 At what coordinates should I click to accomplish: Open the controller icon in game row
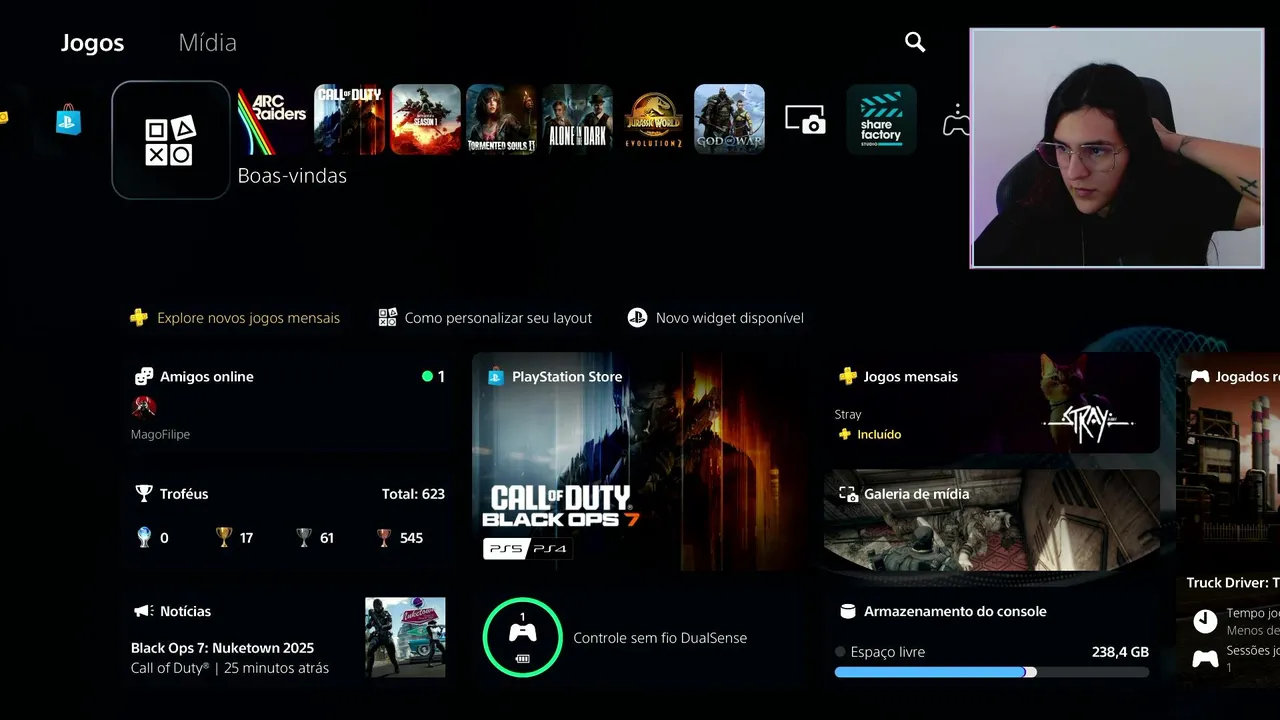click(x=956, y=120)
